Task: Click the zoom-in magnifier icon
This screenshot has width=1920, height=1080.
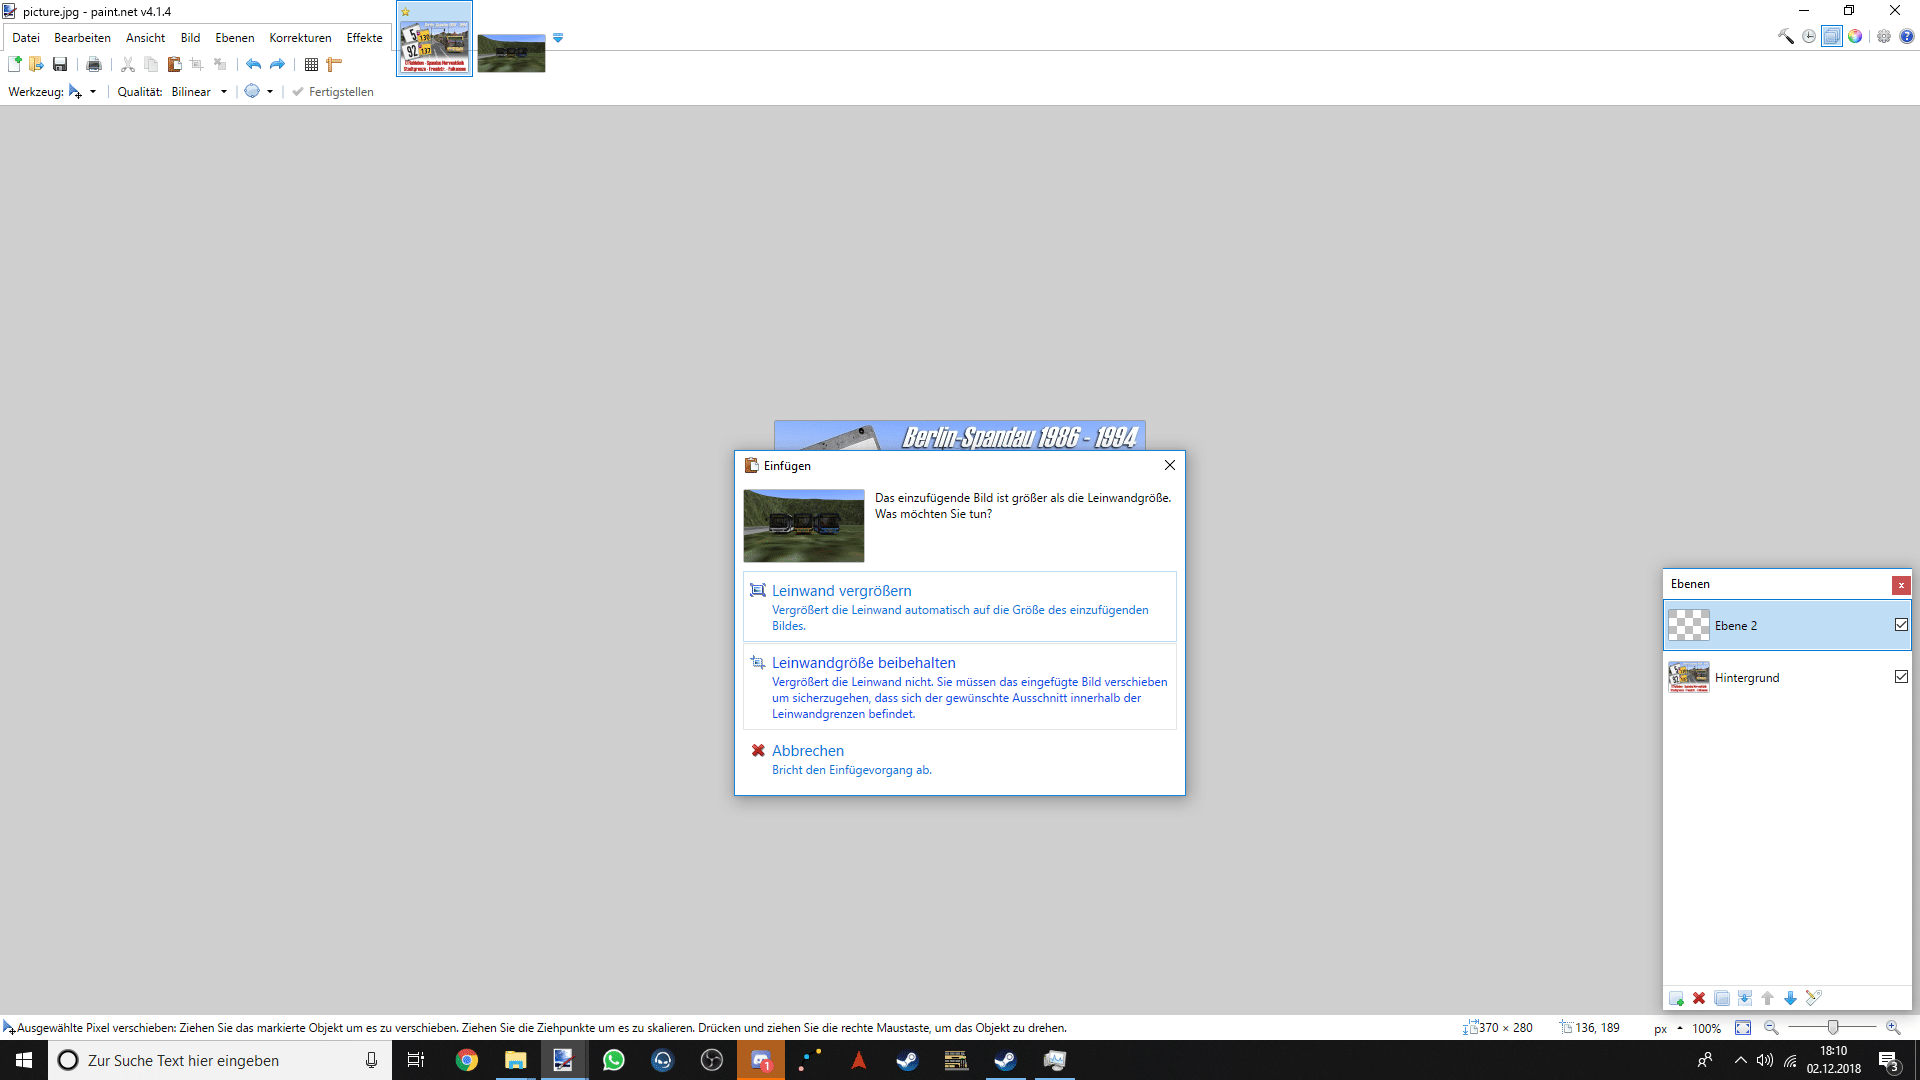Action: [1893, 1028]
